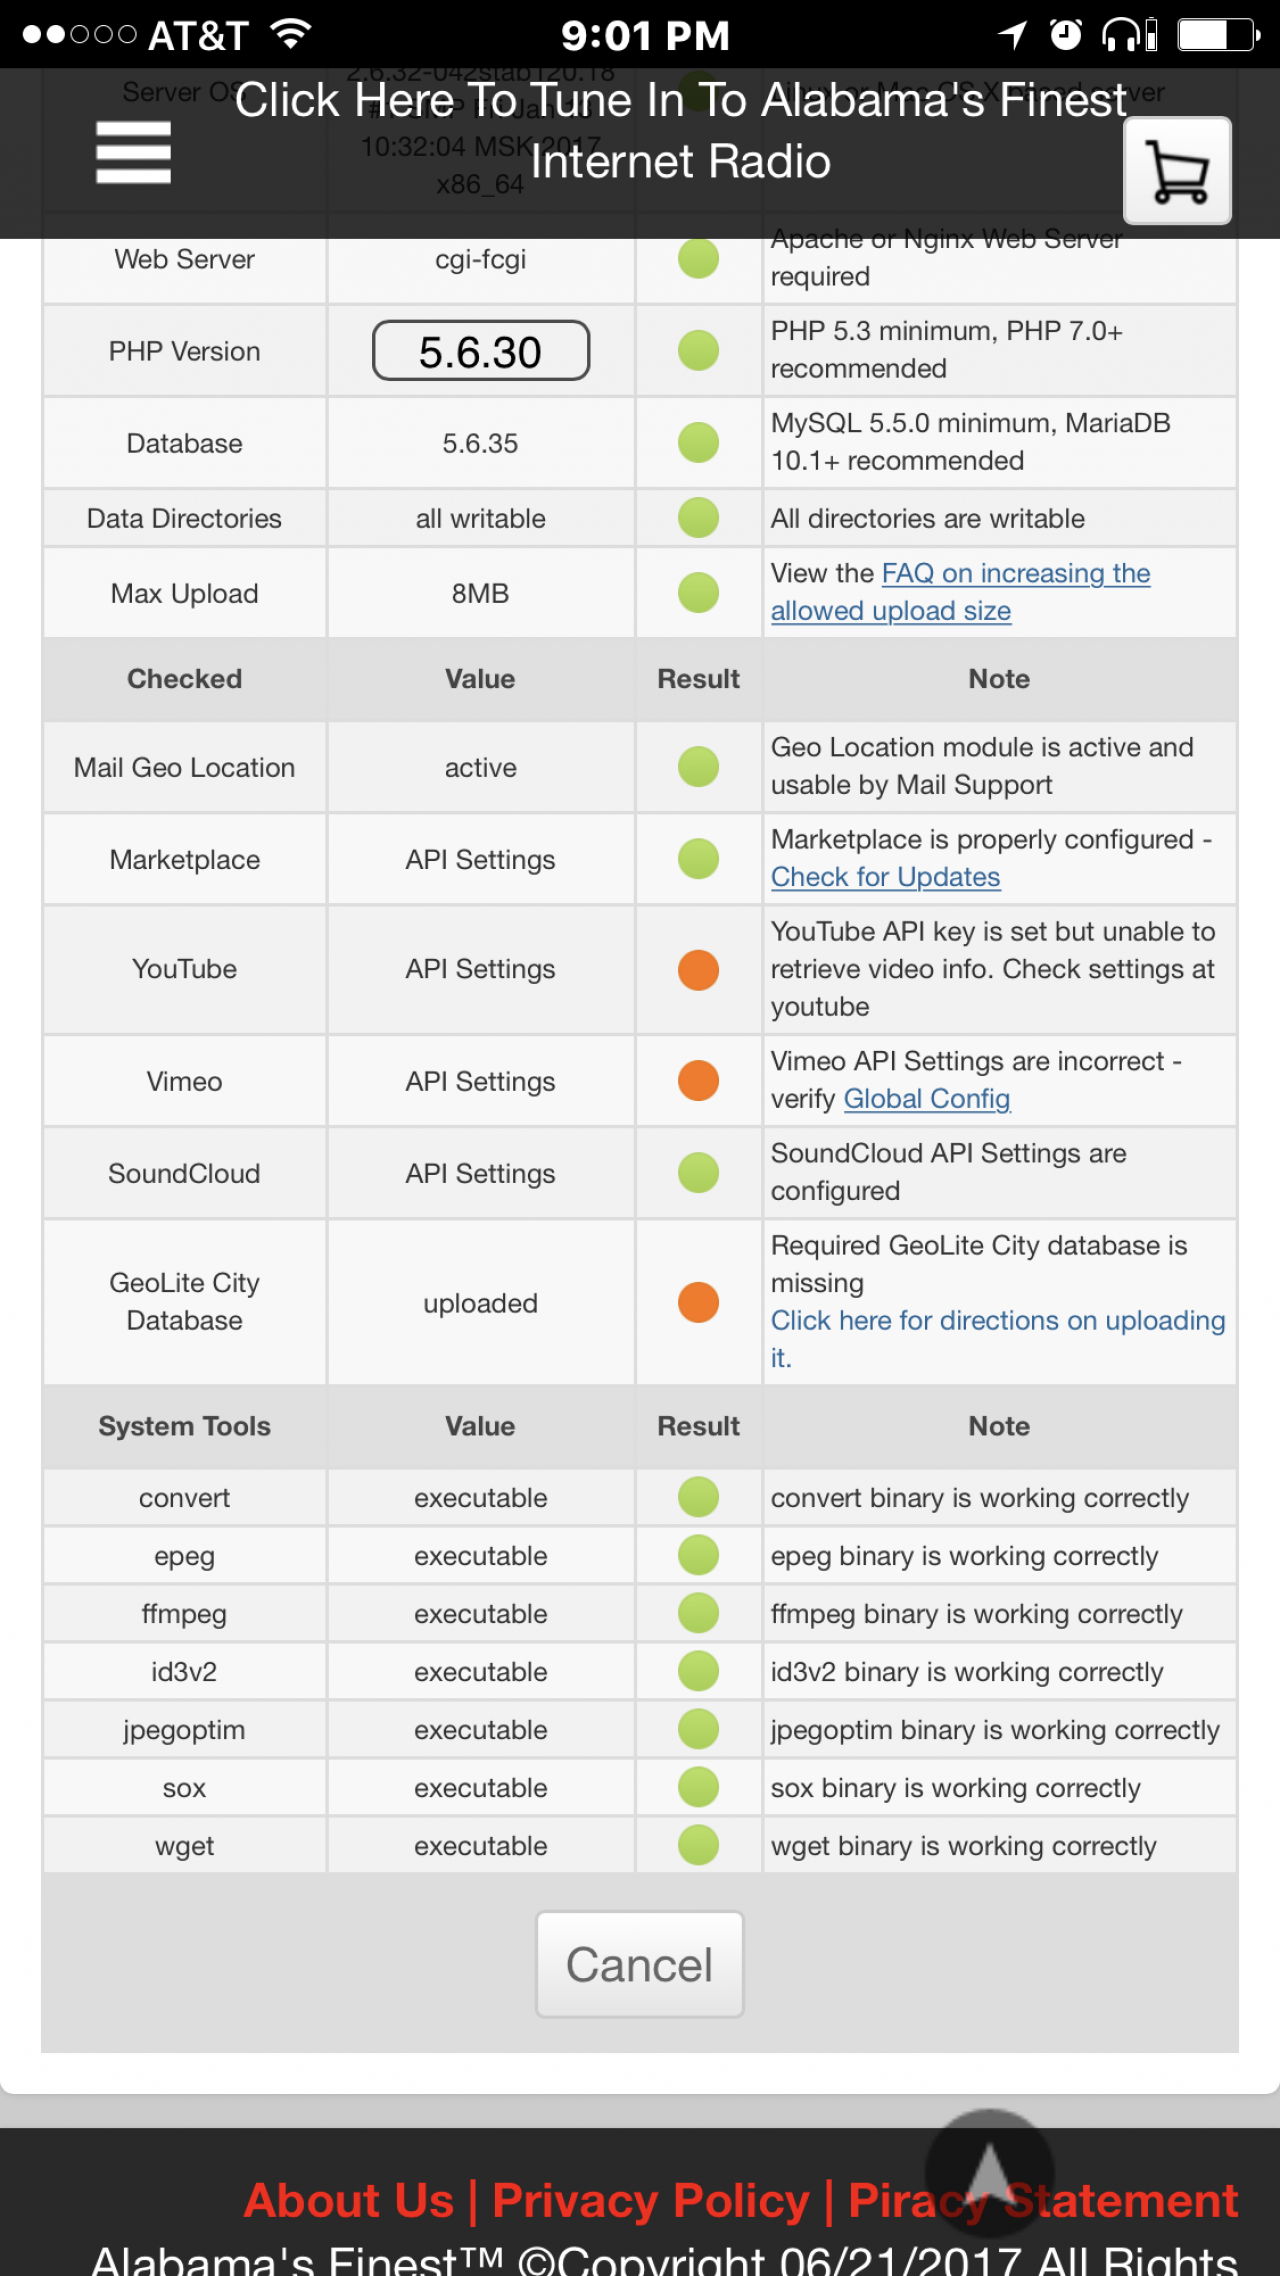Tap the battery icon in status bar
The width and height of the screenshot is (1280, 2276).
pyautogui.click(x=1217, y=35)
